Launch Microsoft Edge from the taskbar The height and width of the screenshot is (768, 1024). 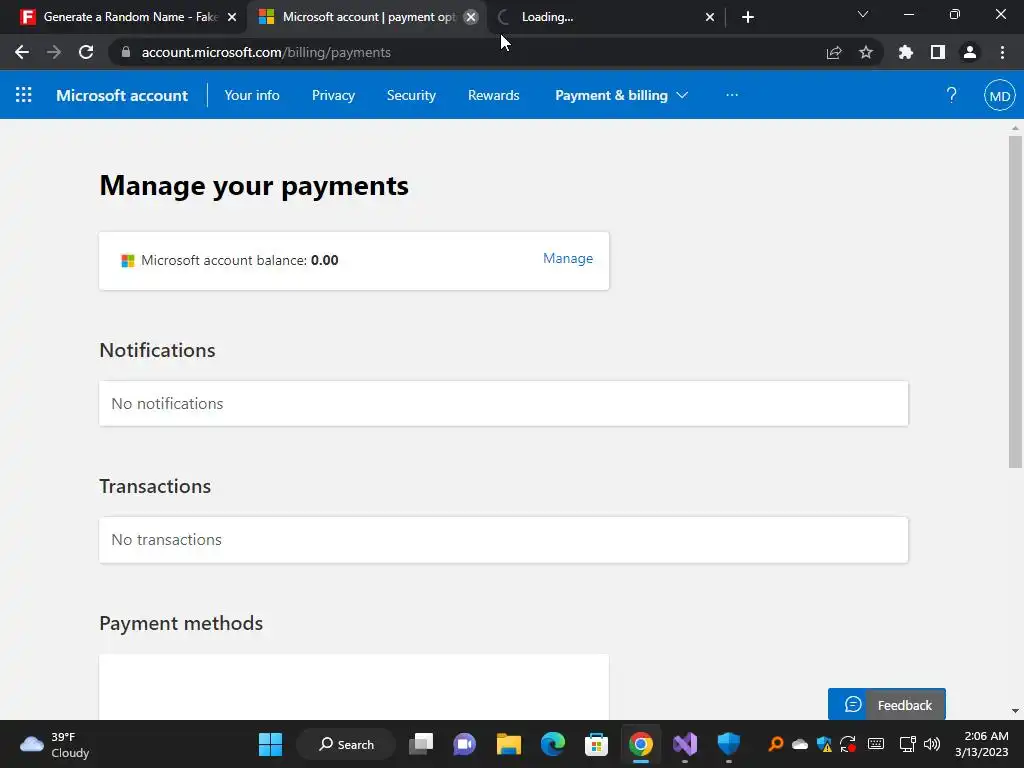[x=552, y=744]
